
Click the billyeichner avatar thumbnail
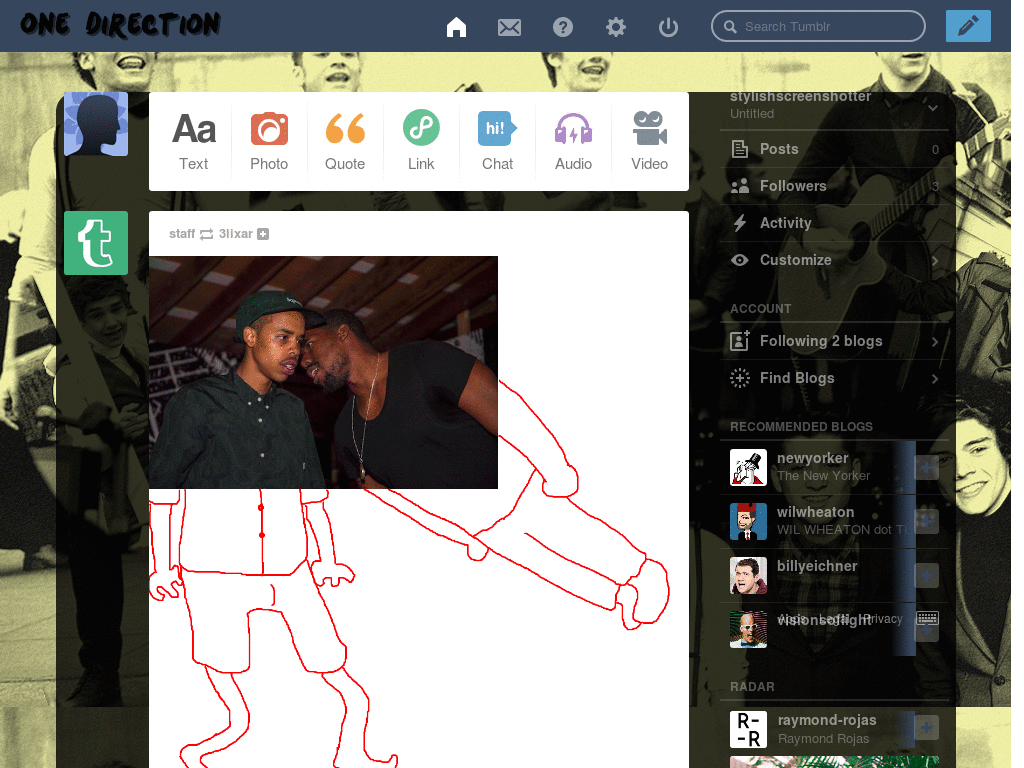coord(748,575)
